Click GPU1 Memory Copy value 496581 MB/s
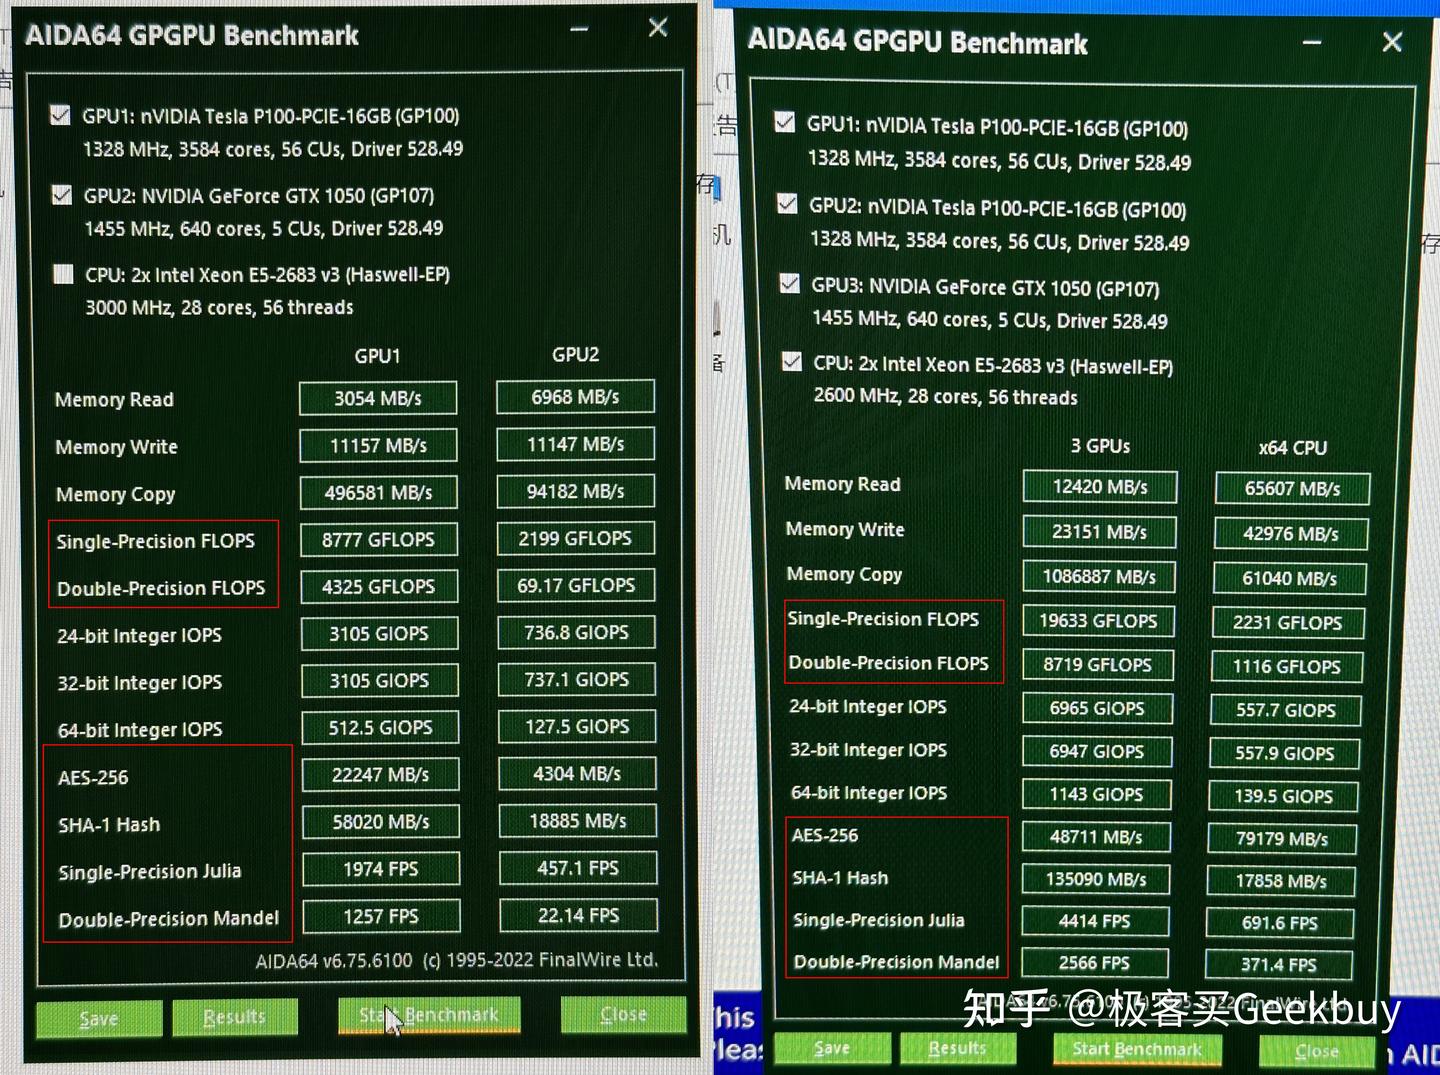Image resolution: width=1440 pixels, height=1075 pixels. click(378, 492)
